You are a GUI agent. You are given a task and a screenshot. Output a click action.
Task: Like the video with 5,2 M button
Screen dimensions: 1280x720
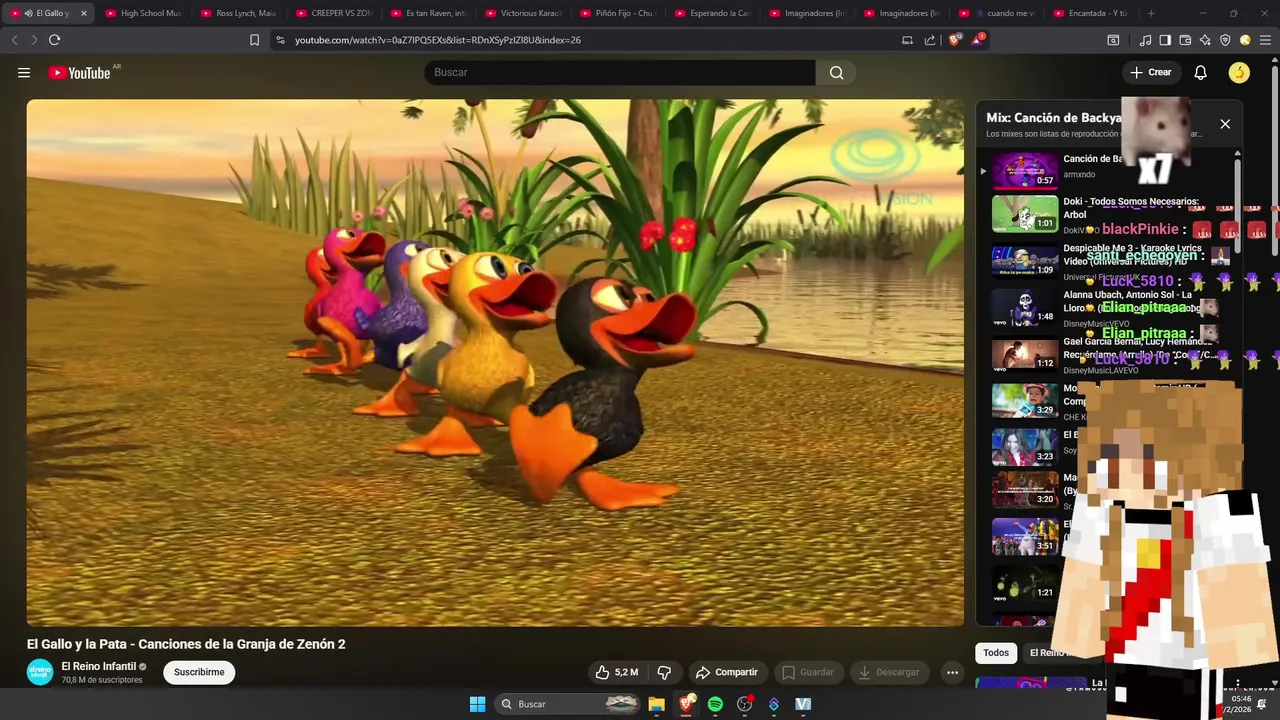click(x=616, y=672)
